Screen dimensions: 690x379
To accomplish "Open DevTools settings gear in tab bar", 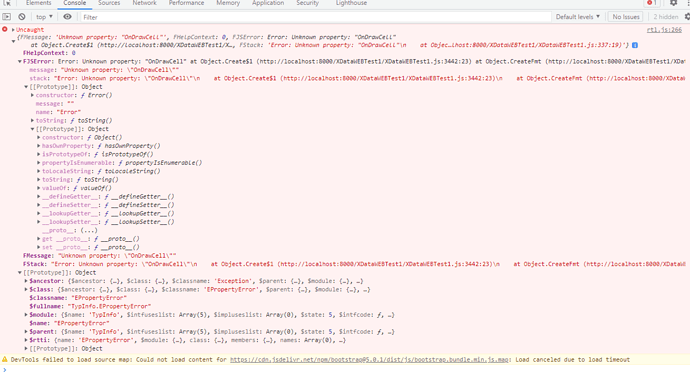I will coord(673,3).
